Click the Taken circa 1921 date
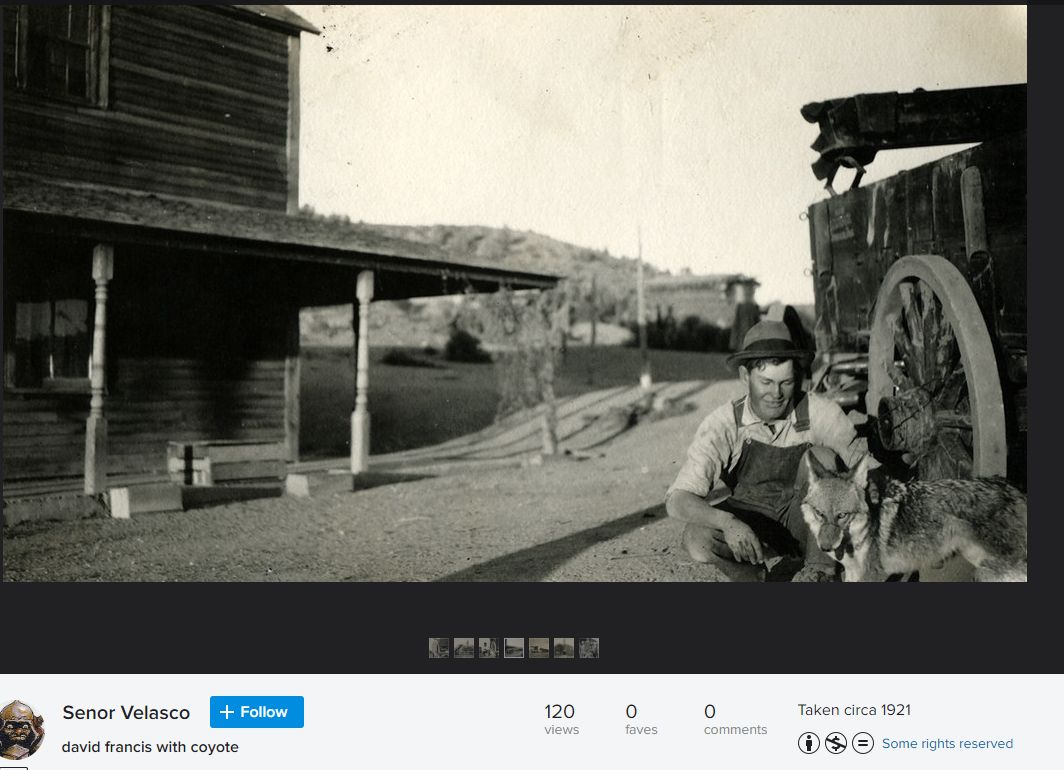 click(854, 710)
